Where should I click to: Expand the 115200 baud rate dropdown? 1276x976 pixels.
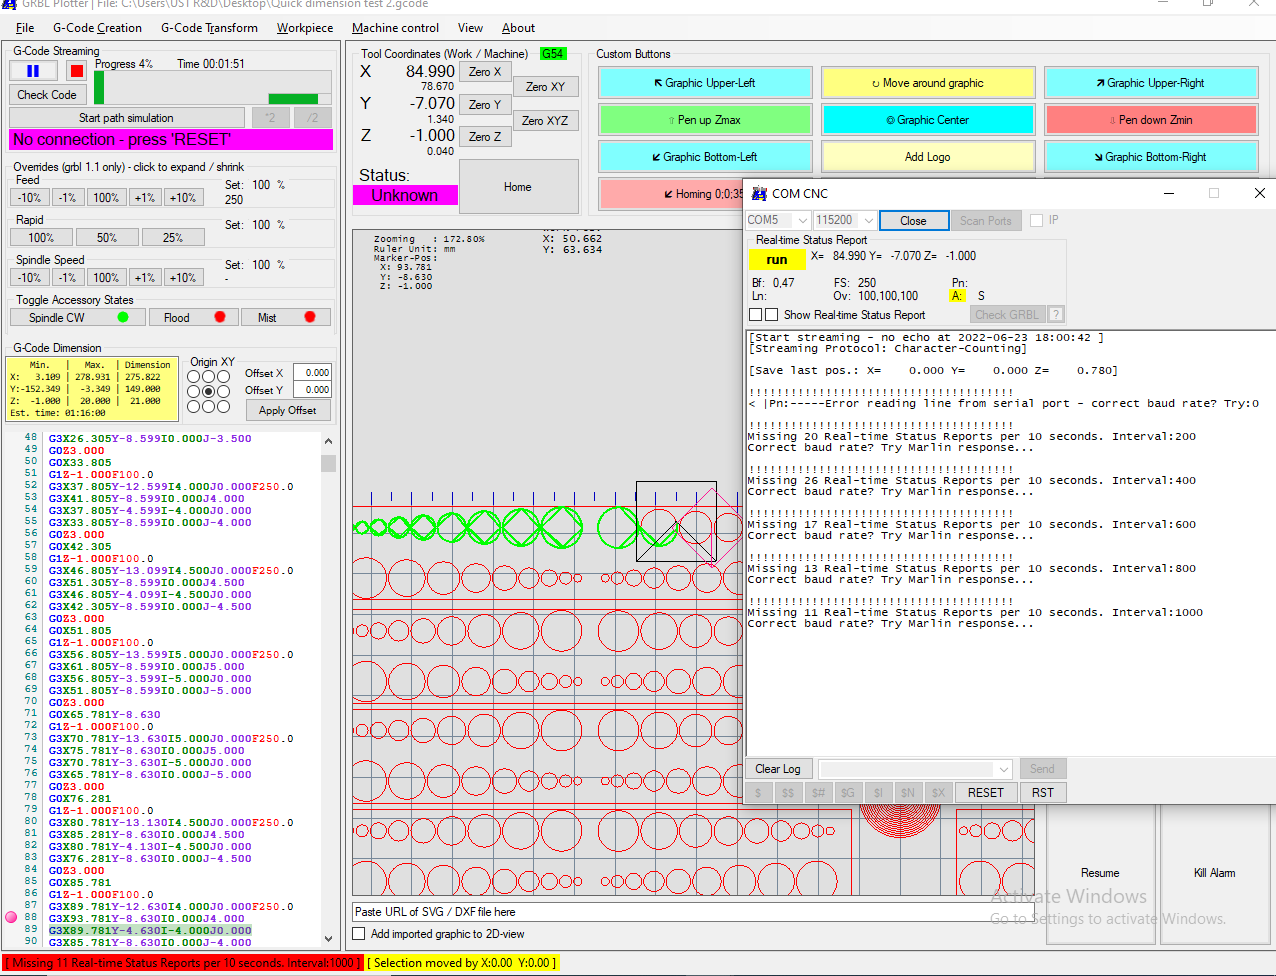tap(868, 220)
